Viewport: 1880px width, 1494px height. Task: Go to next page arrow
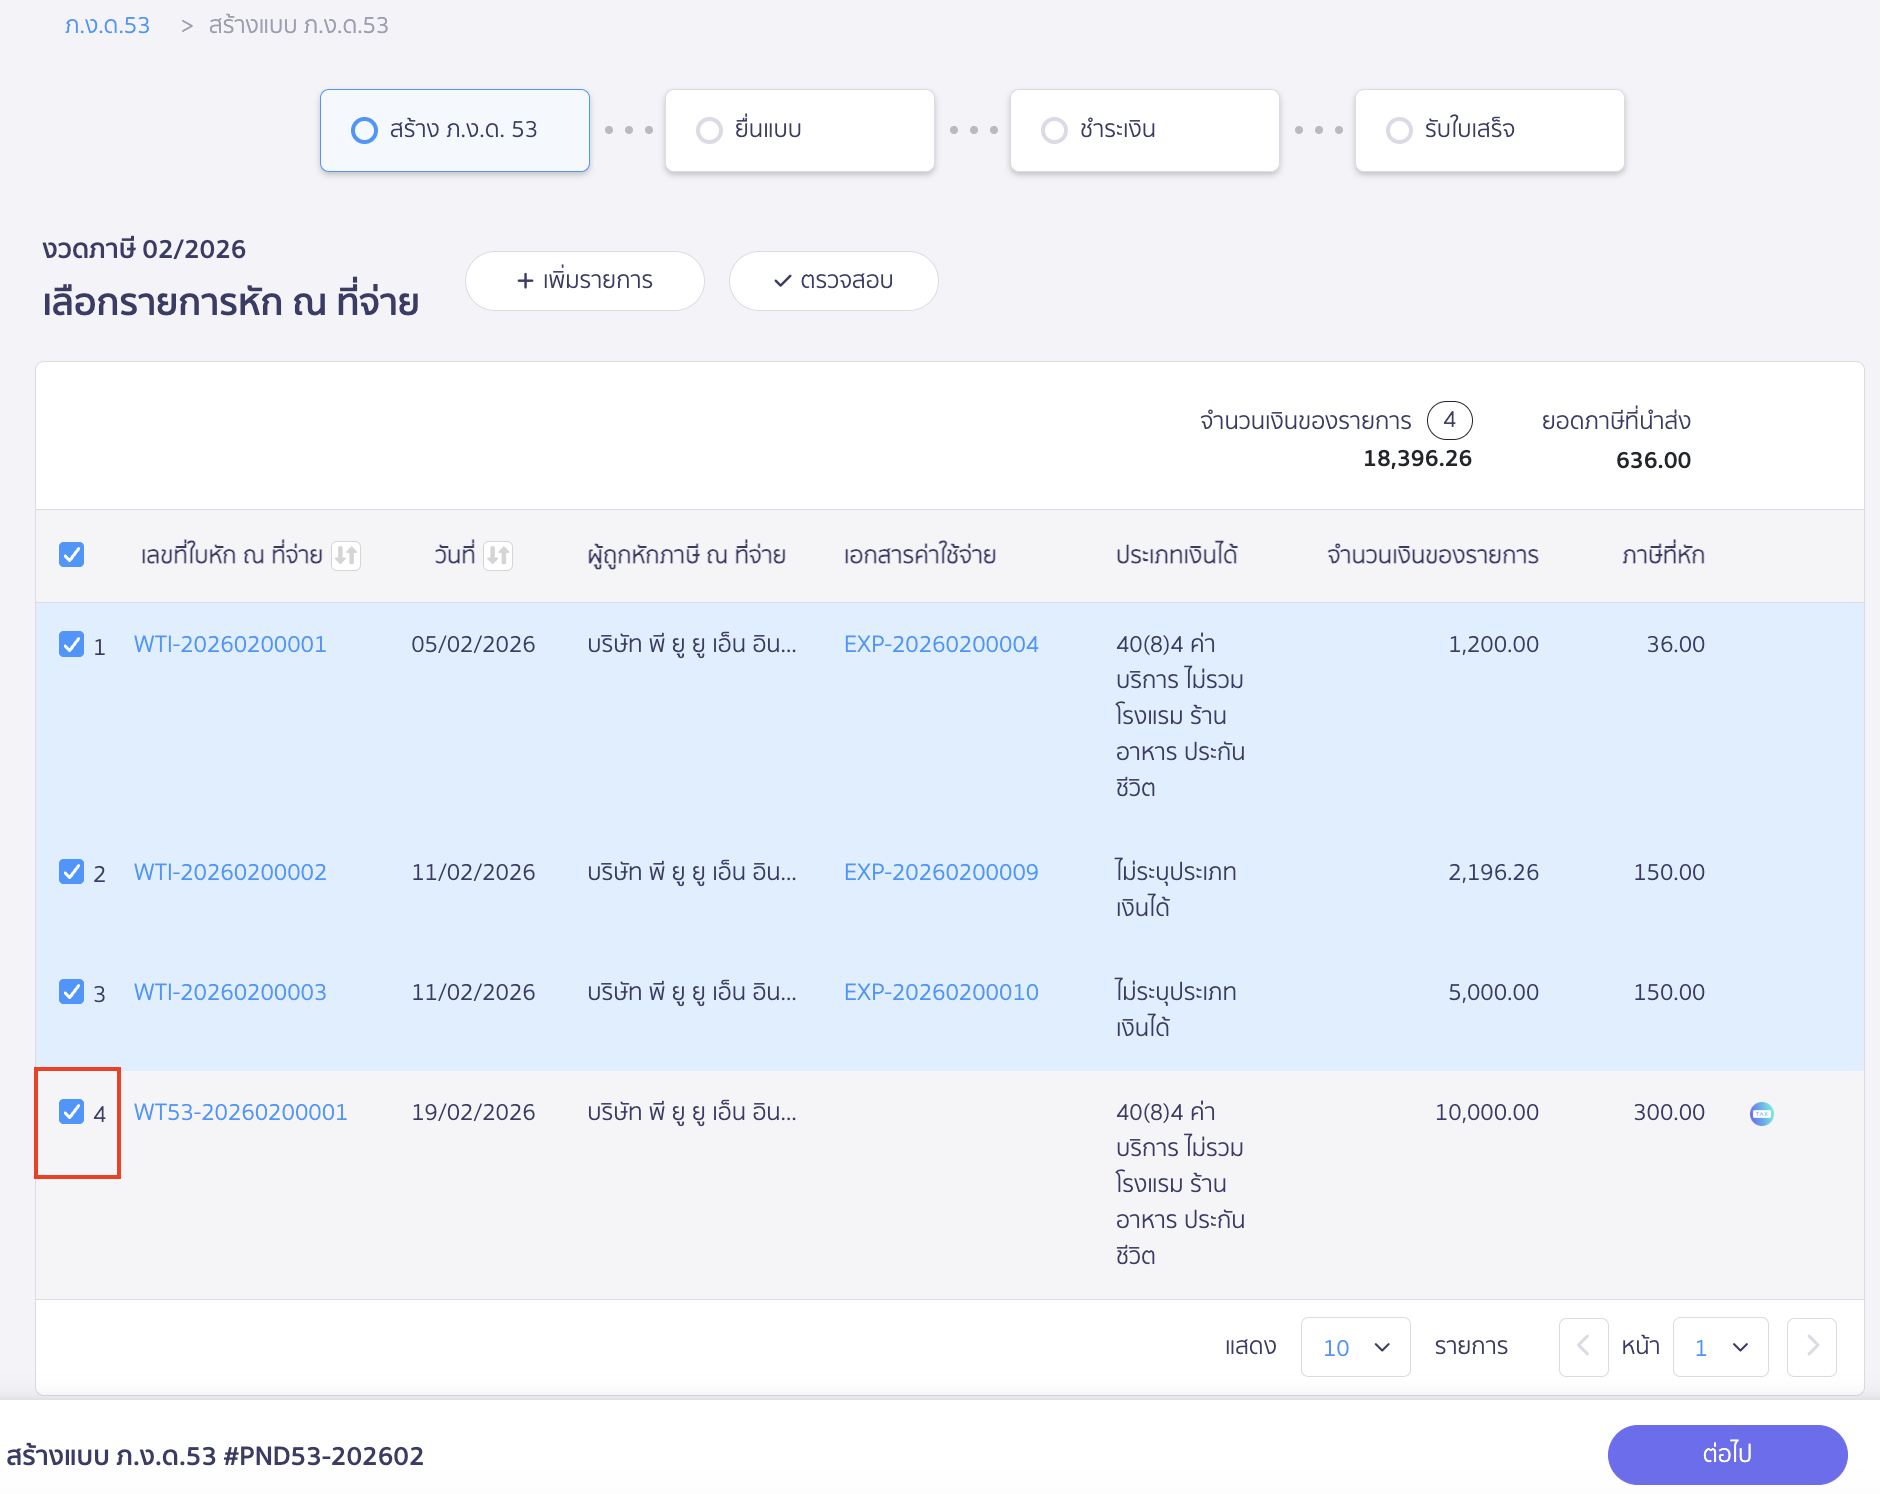pos(1811,1347)
